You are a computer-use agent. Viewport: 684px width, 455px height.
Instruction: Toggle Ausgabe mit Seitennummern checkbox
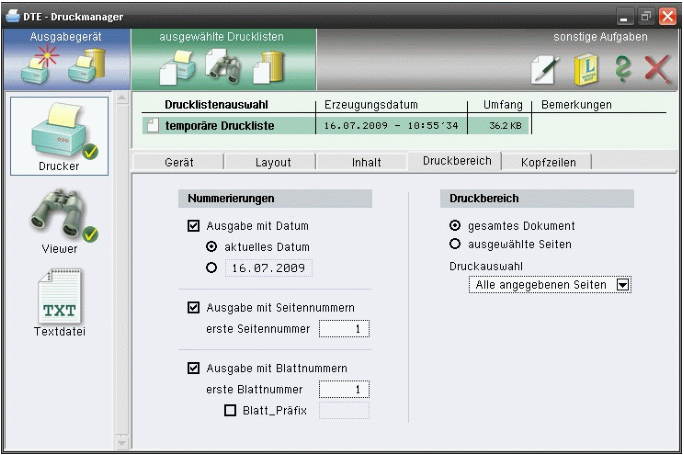[x=194, y=307]
